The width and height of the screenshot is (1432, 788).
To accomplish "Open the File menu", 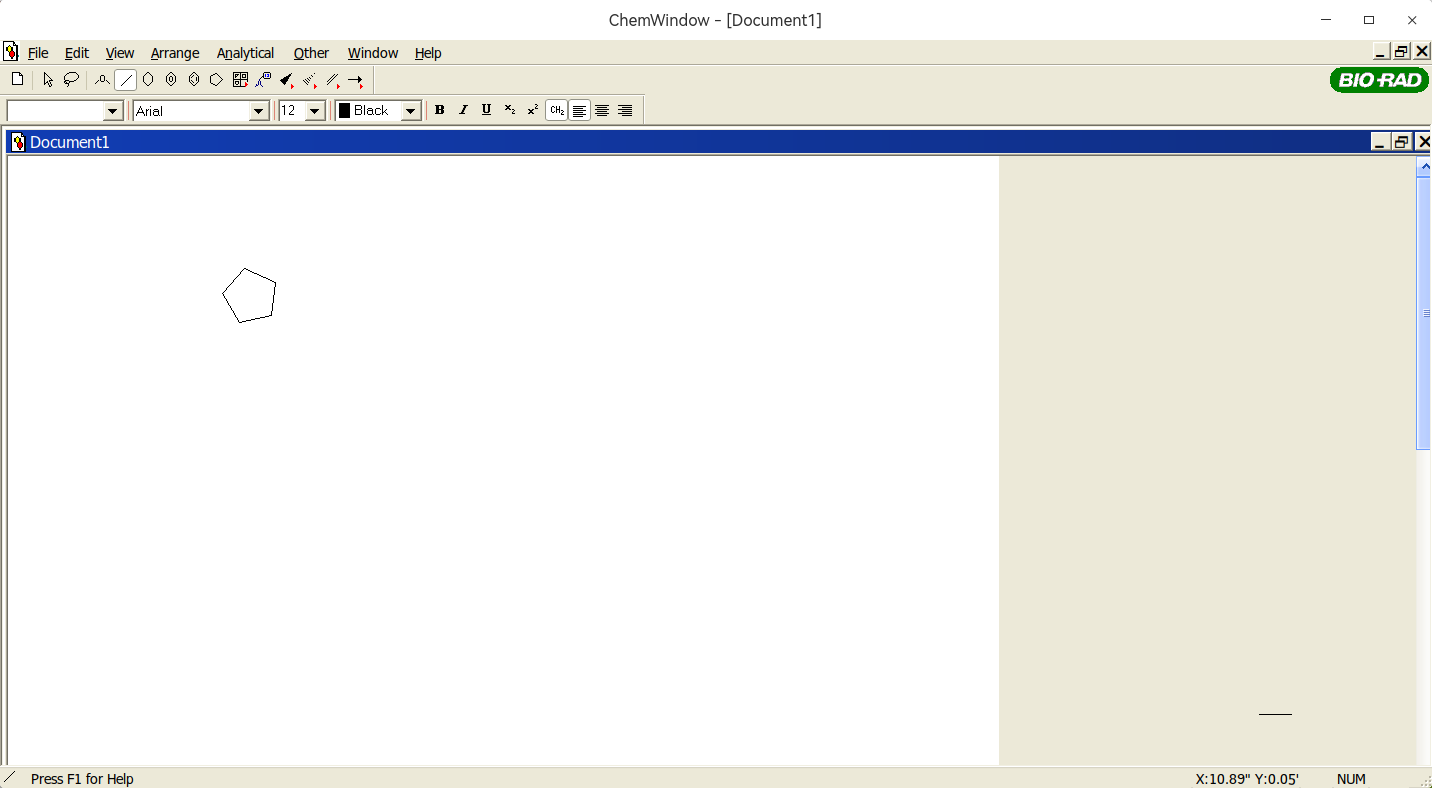I will pyautogui.click(x=38, y=53).
